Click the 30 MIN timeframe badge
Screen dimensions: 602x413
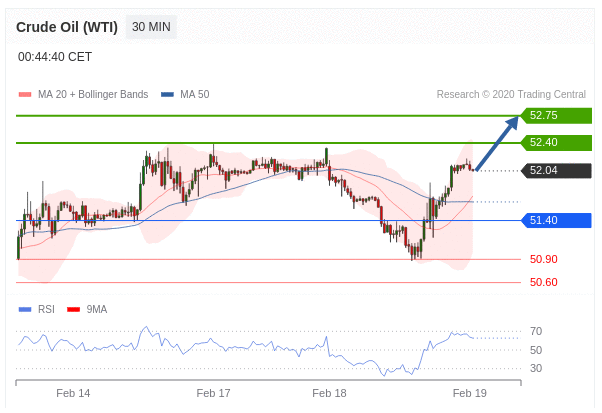pyautogui.click(x=151, y=27)
